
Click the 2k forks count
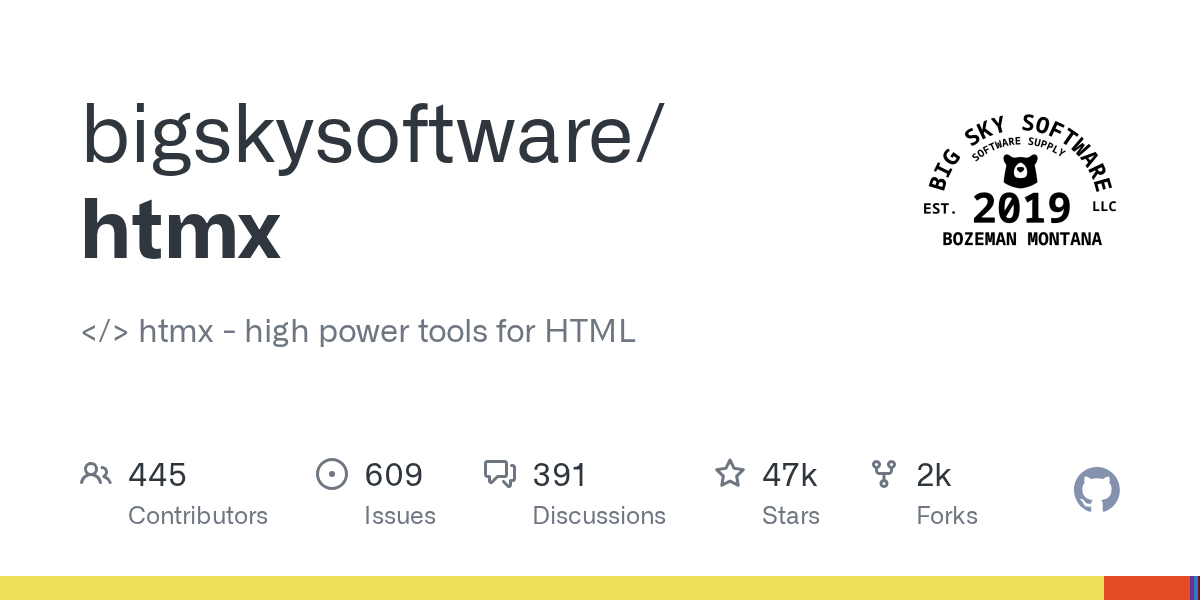click(x=933, y=474)
